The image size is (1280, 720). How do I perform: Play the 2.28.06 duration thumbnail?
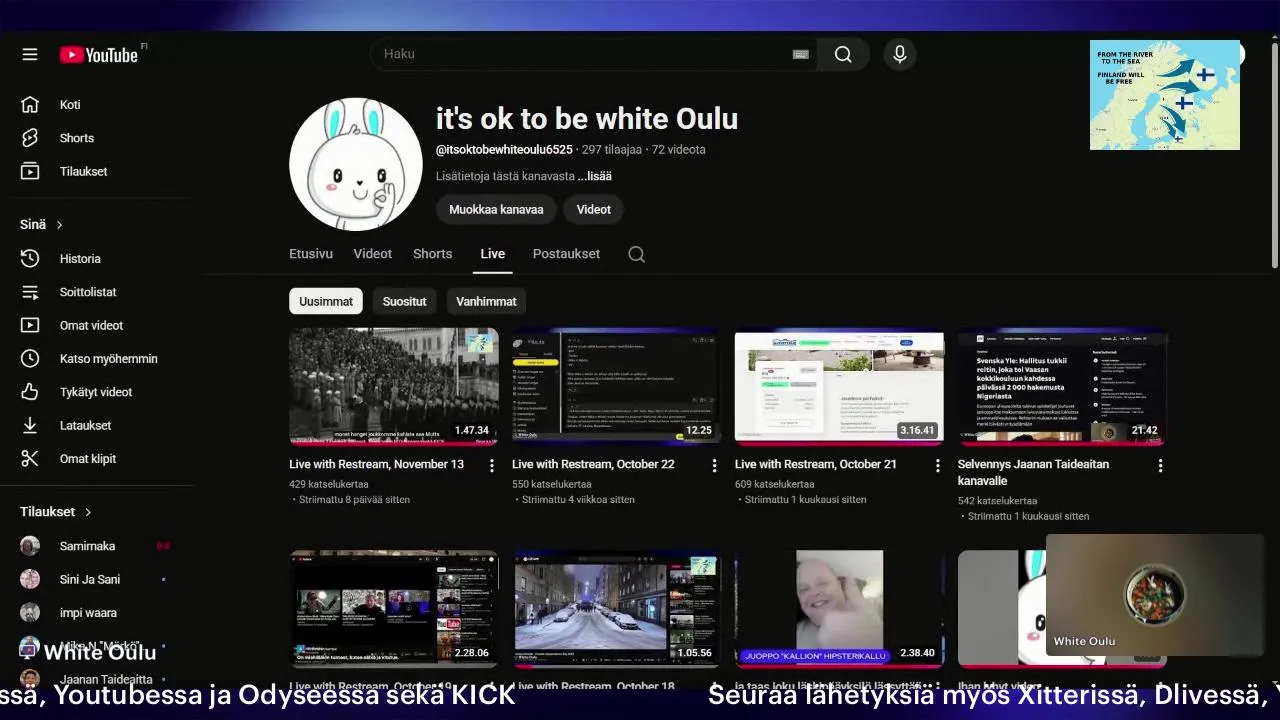pos(394,608)
